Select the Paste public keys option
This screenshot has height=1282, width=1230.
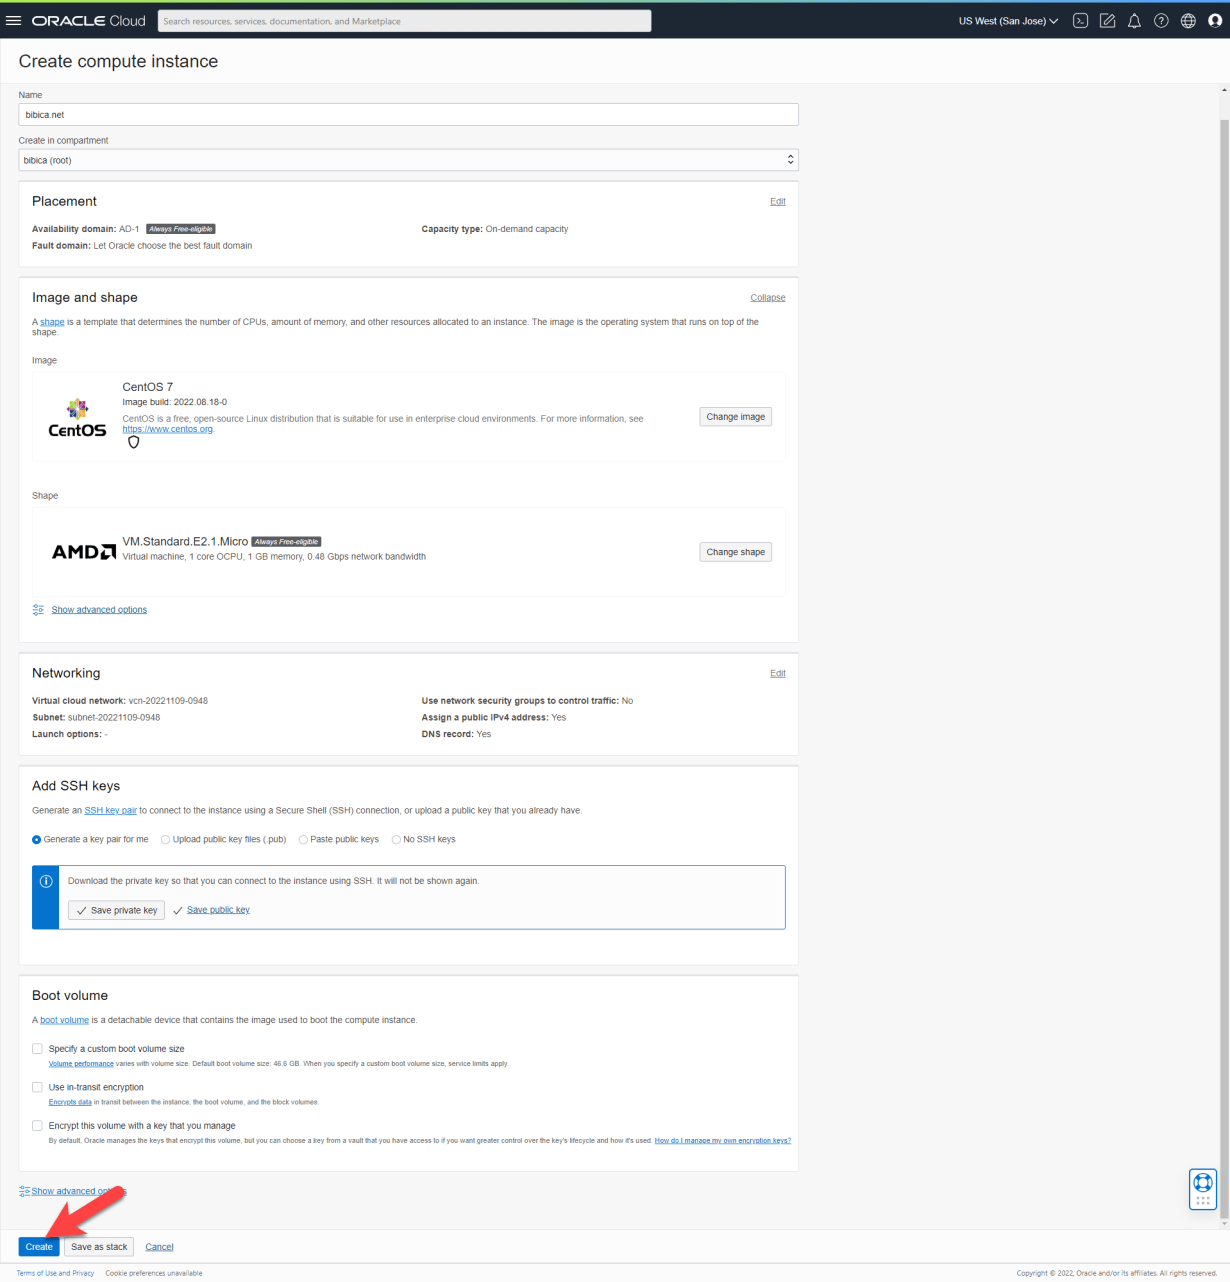[x=303, y=840]
